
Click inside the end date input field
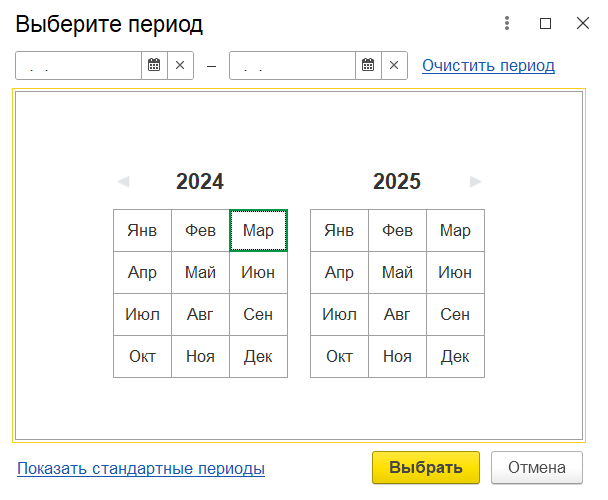coord(293,66)
